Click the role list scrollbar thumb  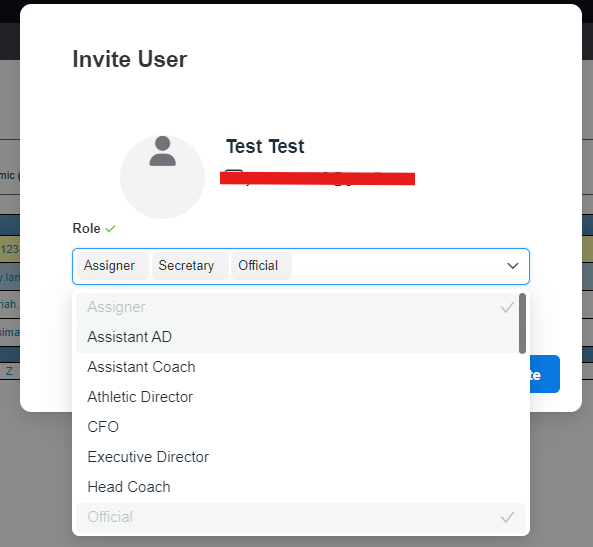pos(522,323)
